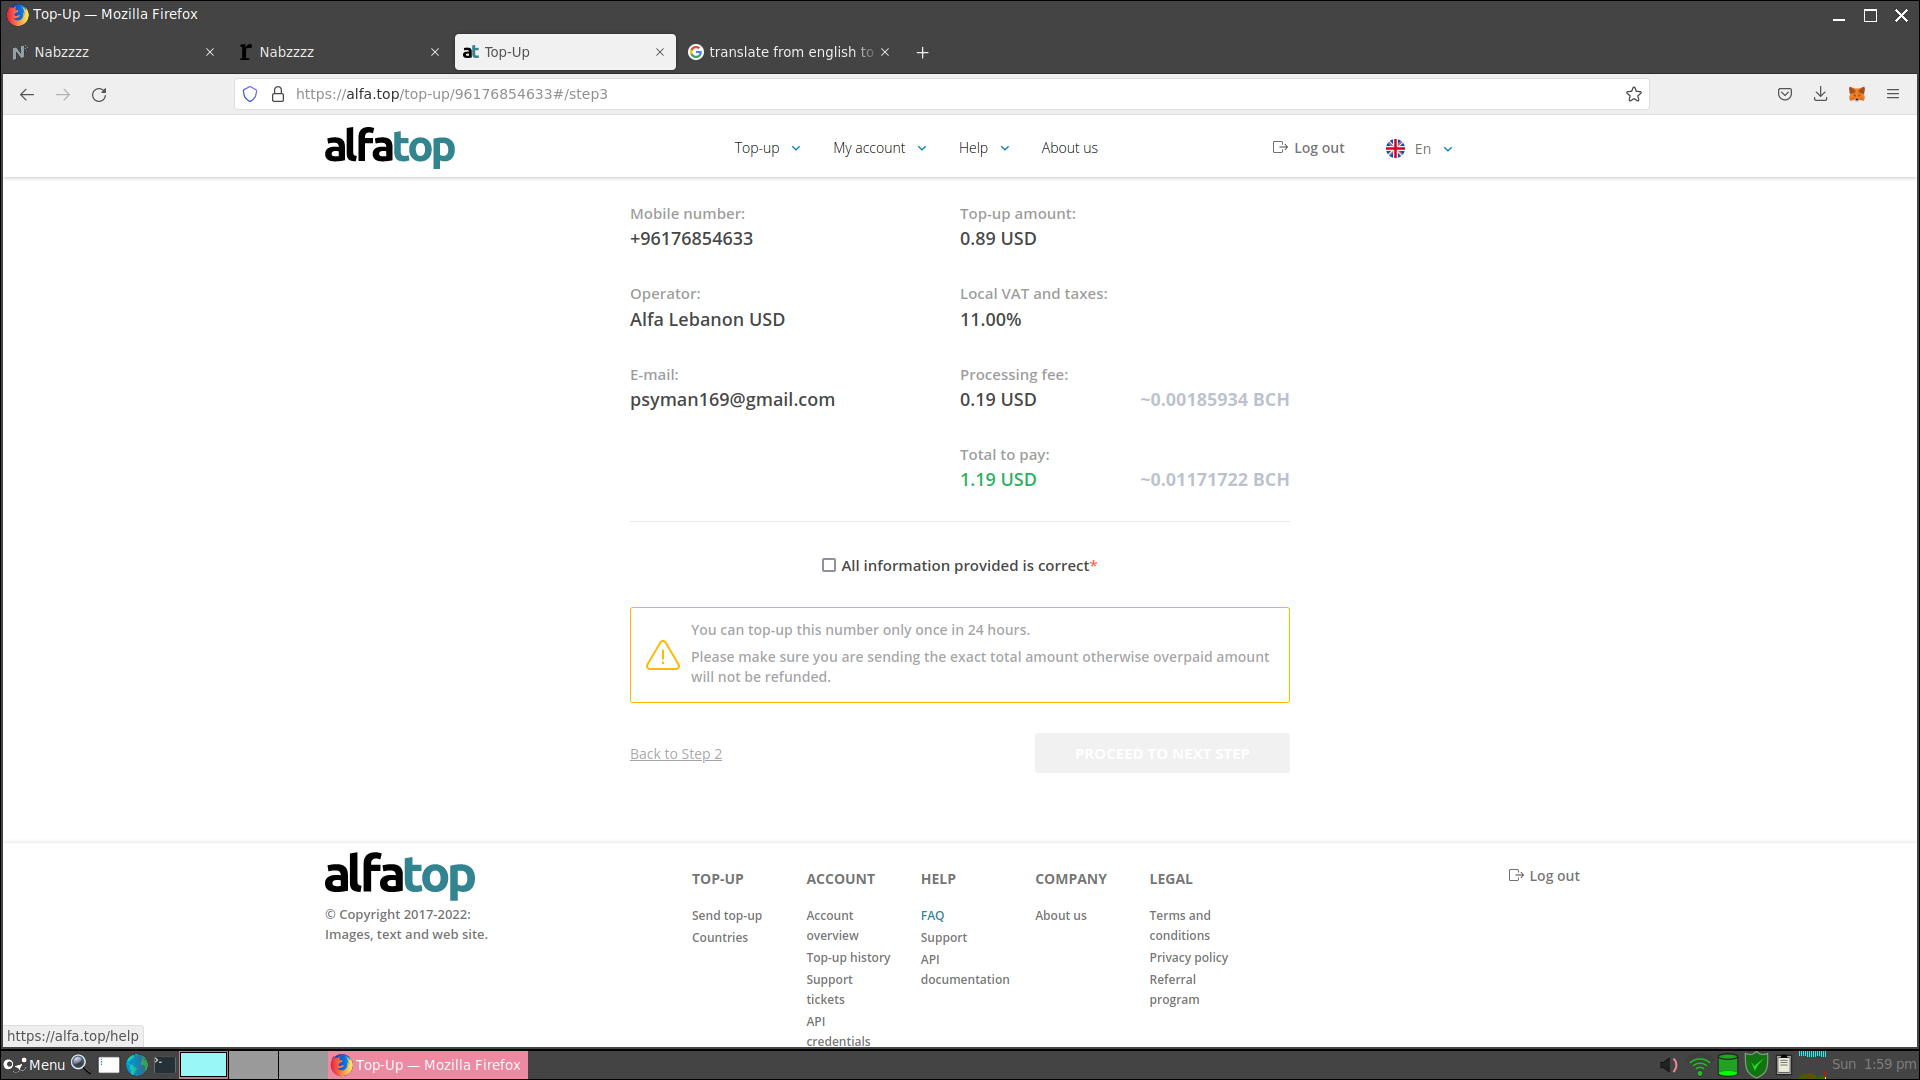Select the Top-Up browser tab
1920x1080 pixels.
pyautogui.click(x=565, y=52)
